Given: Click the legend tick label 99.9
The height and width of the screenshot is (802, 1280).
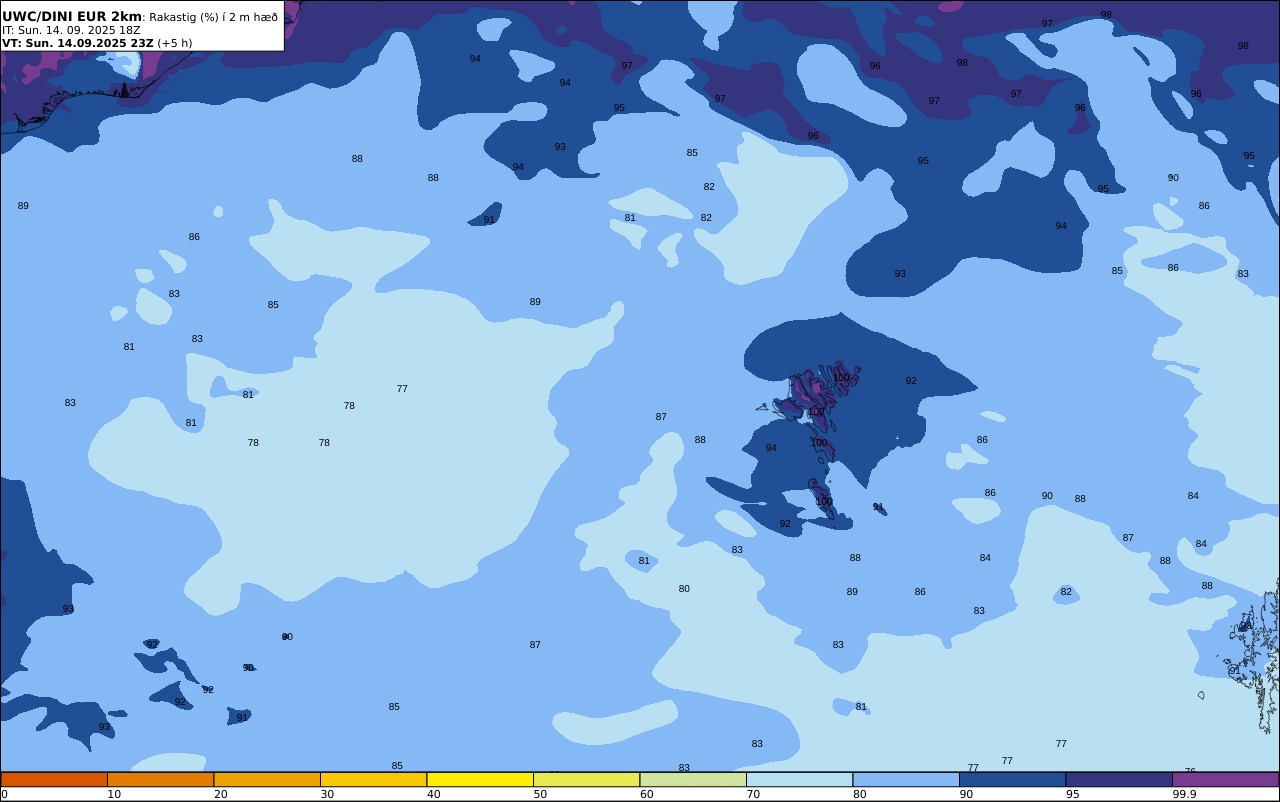Looking at the screenshot, I should [1184, 794].
